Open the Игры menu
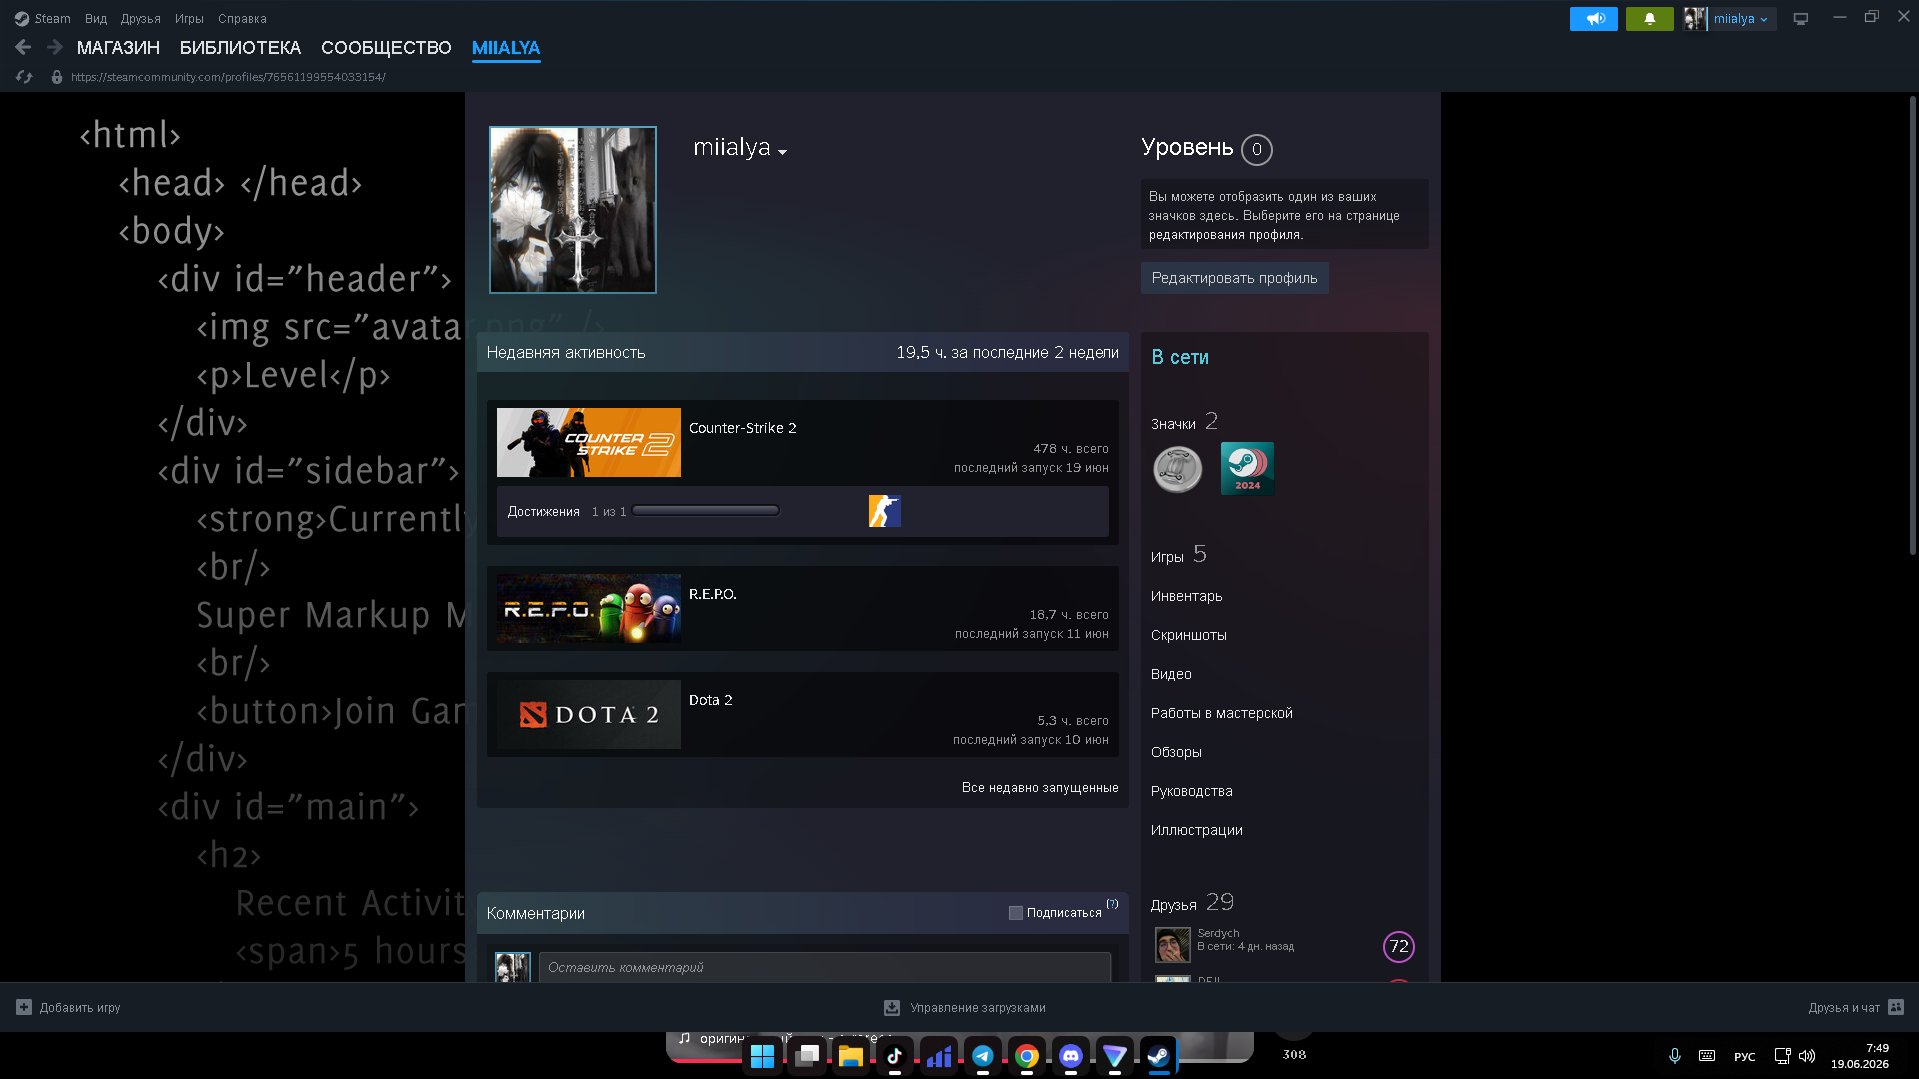Screen dimensions: 1919x1079 tap(189, 19)
